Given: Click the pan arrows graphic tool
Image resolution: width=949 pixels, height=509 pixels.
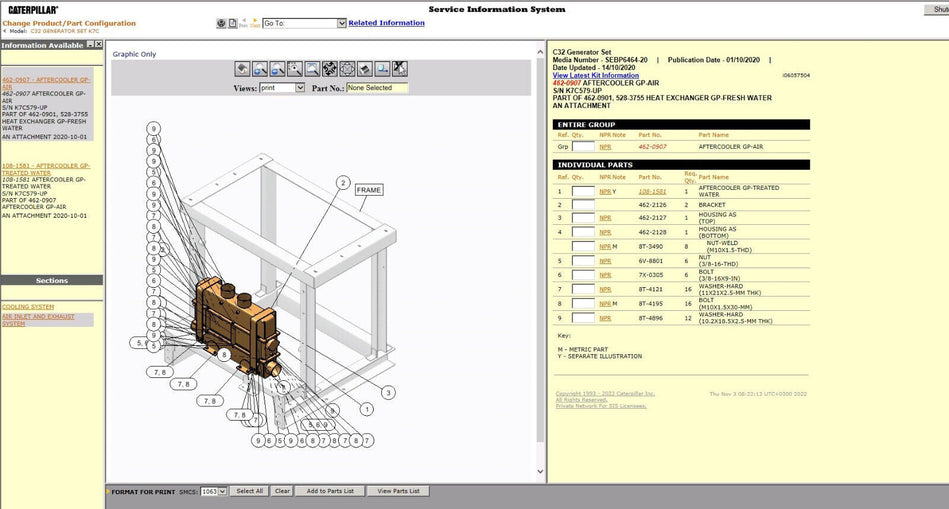Looking at the screenshot, I should (x=330, y=69).
